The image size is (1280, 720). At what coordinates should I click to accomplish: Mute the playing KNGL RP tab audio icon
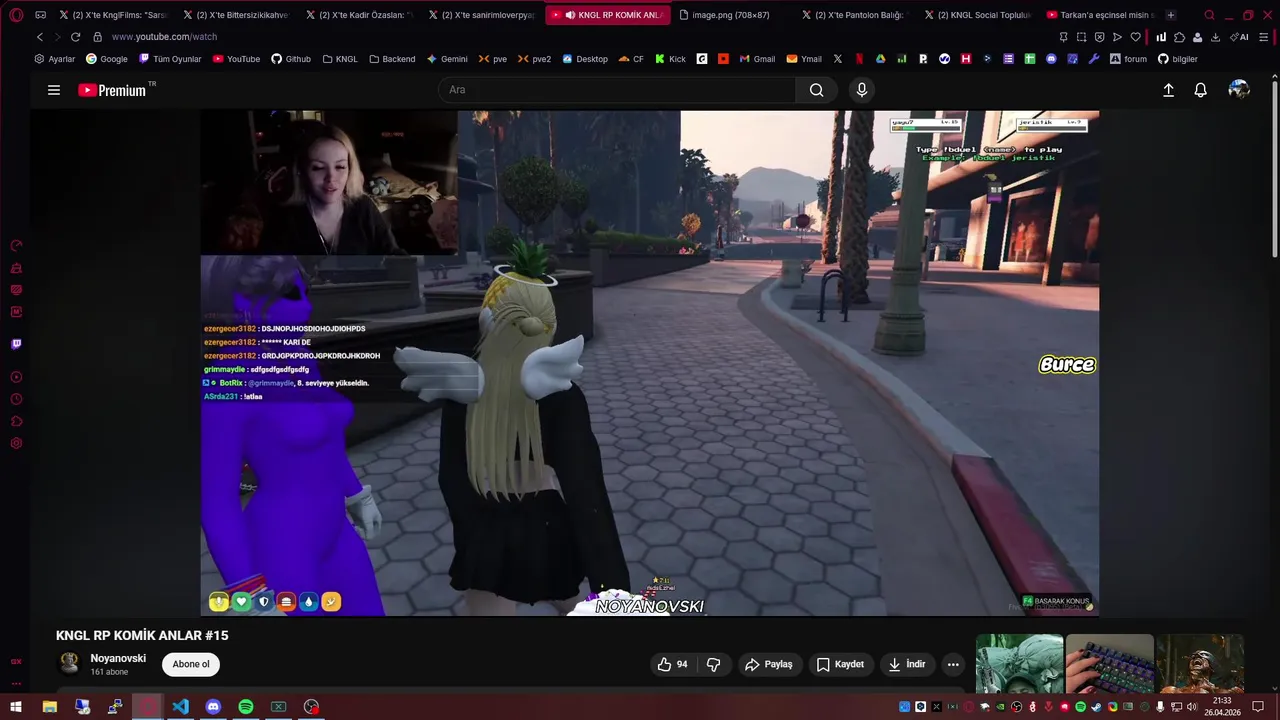(x=570, y=15)
